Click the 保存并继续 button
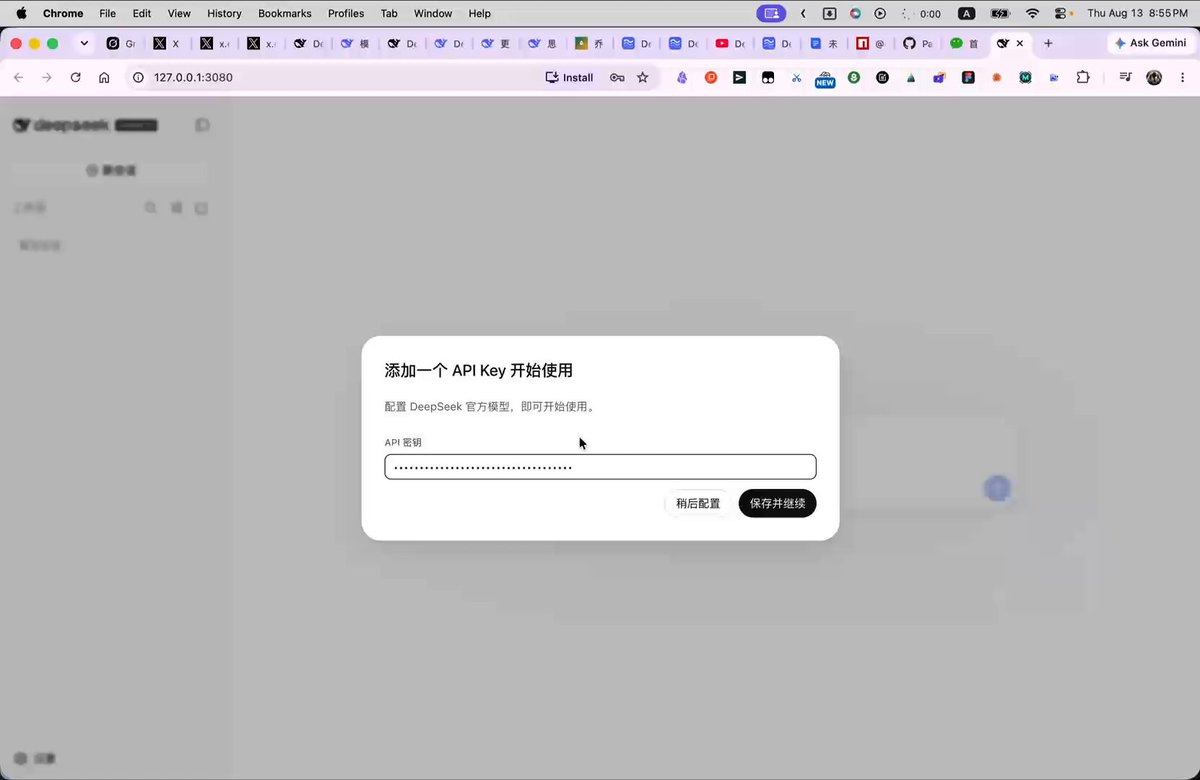 click(x=777, y=503)
